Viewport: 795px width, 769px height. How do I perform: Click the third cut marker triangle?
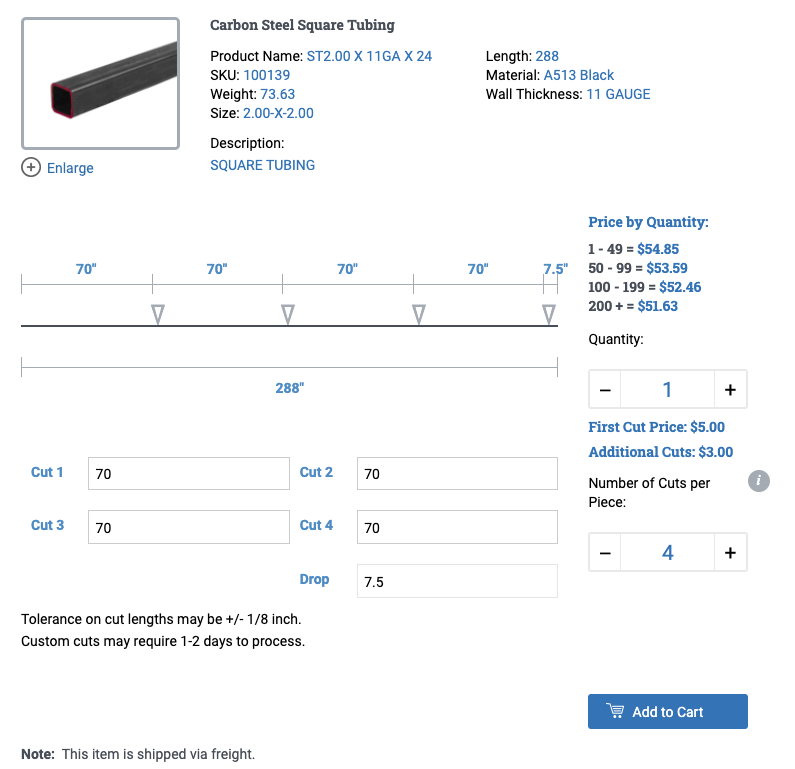(419, 314)
